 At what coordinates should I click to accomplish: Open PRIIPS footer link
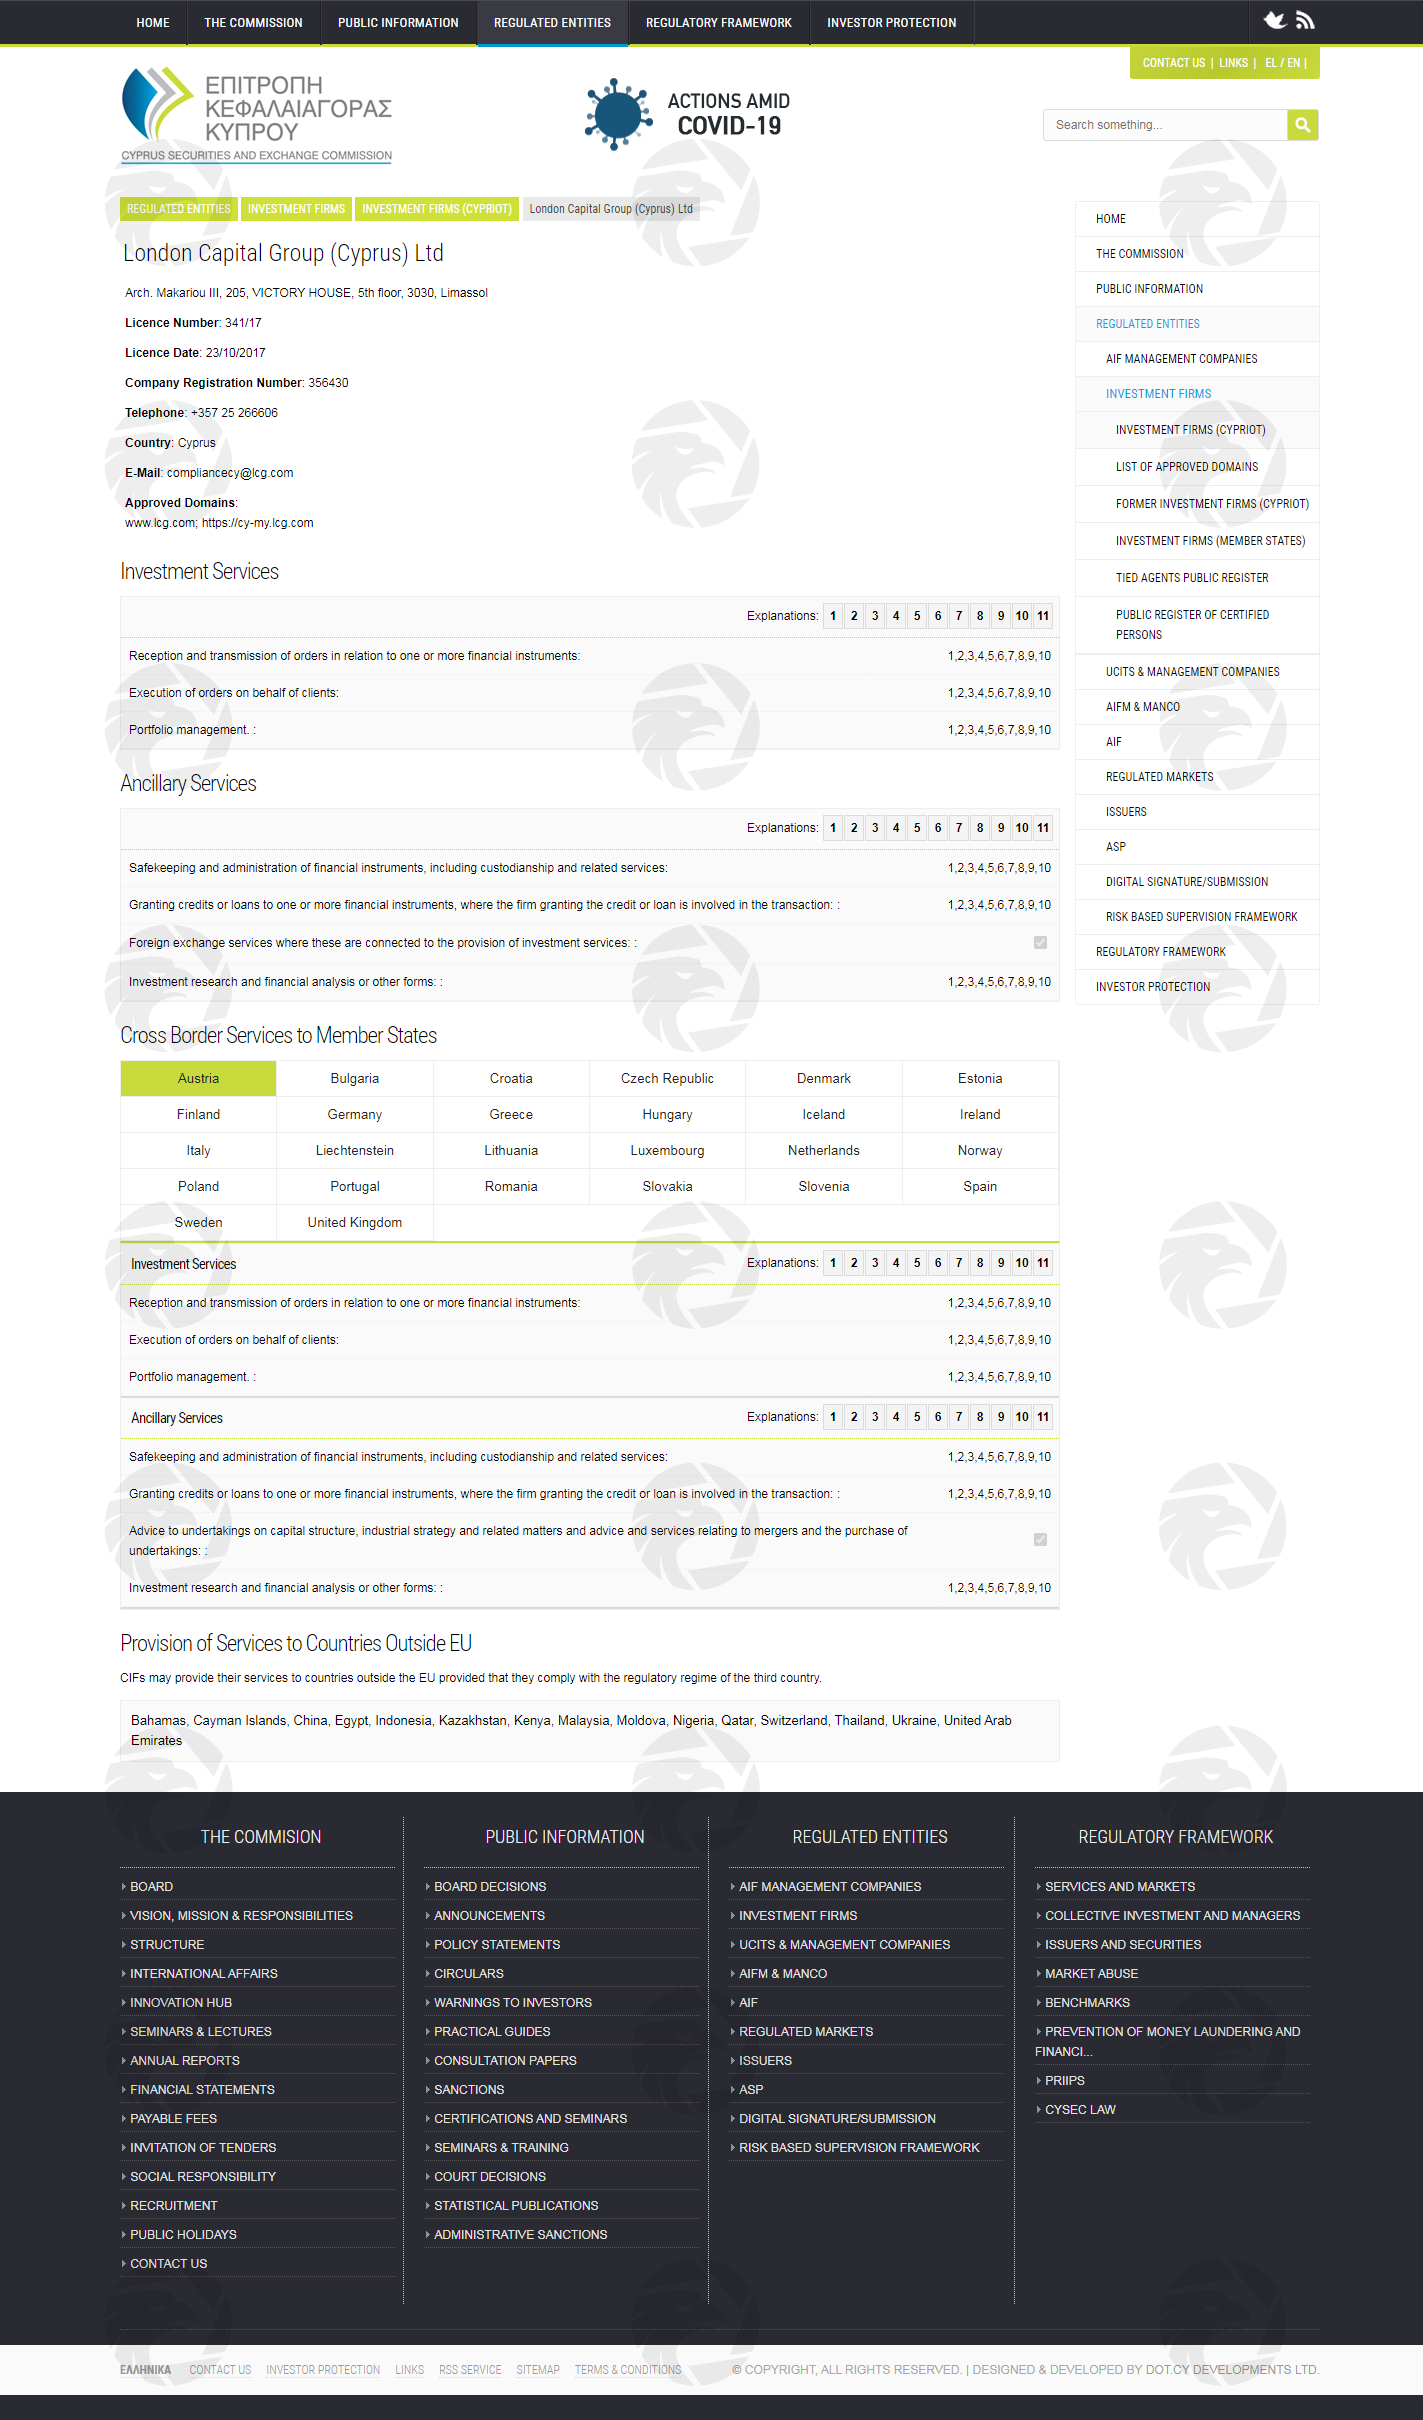1064,2080
